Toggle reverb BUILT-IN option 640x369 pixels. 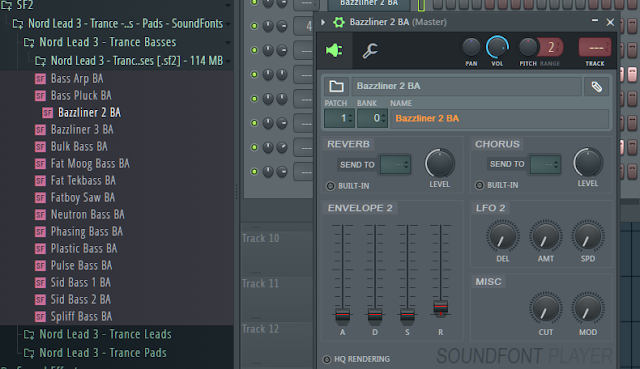[330, 186]
